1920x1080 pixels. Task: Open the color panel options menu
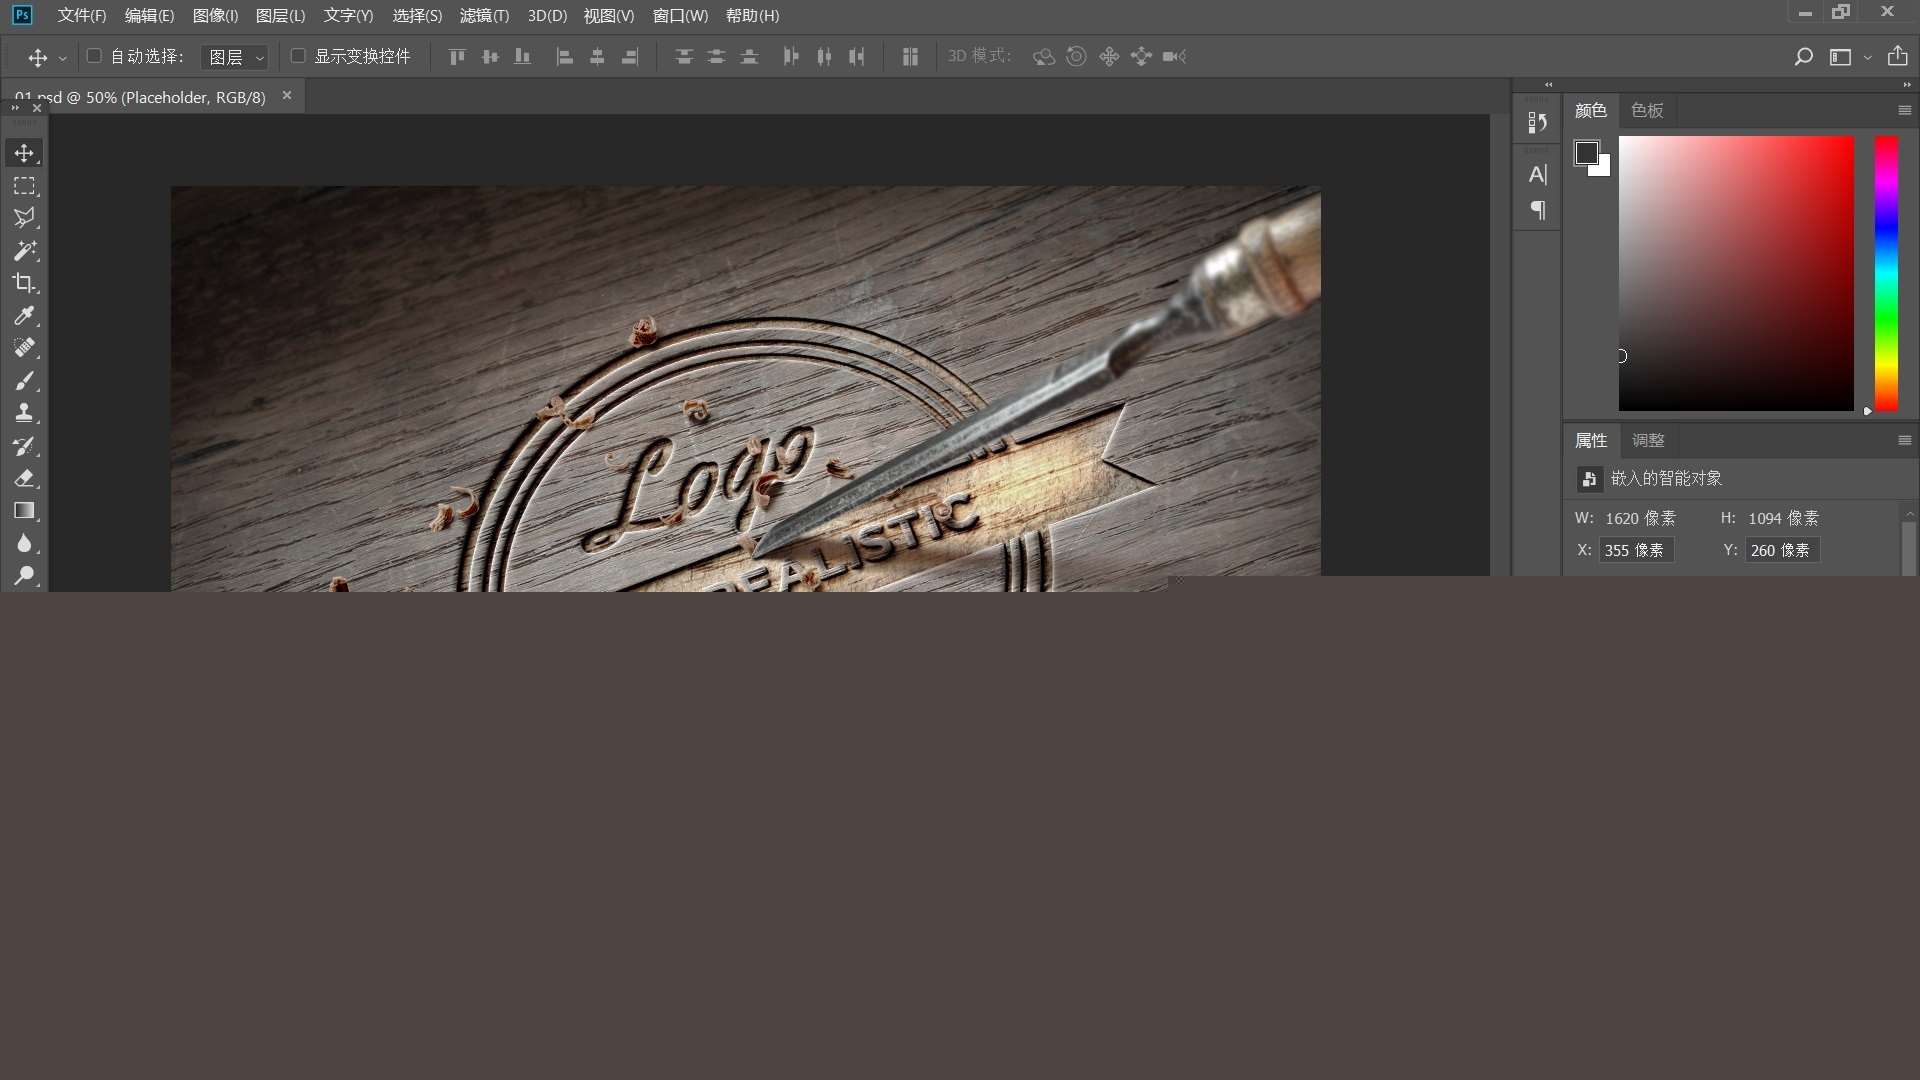pos(1904,110)
